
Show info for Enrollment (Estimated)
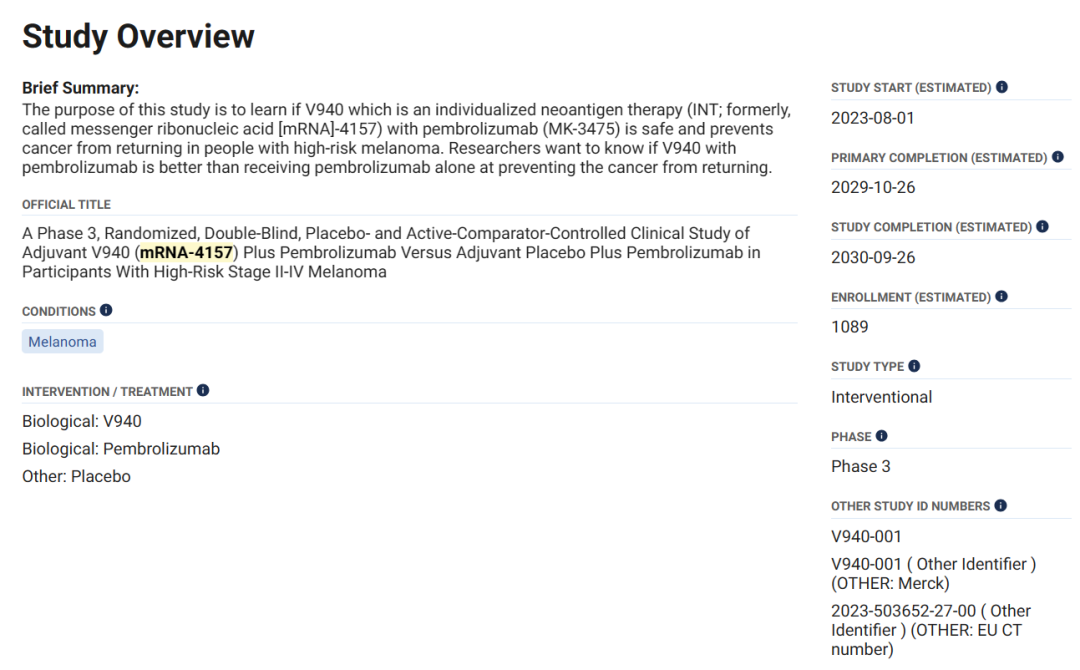click(x=1002, y=297)
